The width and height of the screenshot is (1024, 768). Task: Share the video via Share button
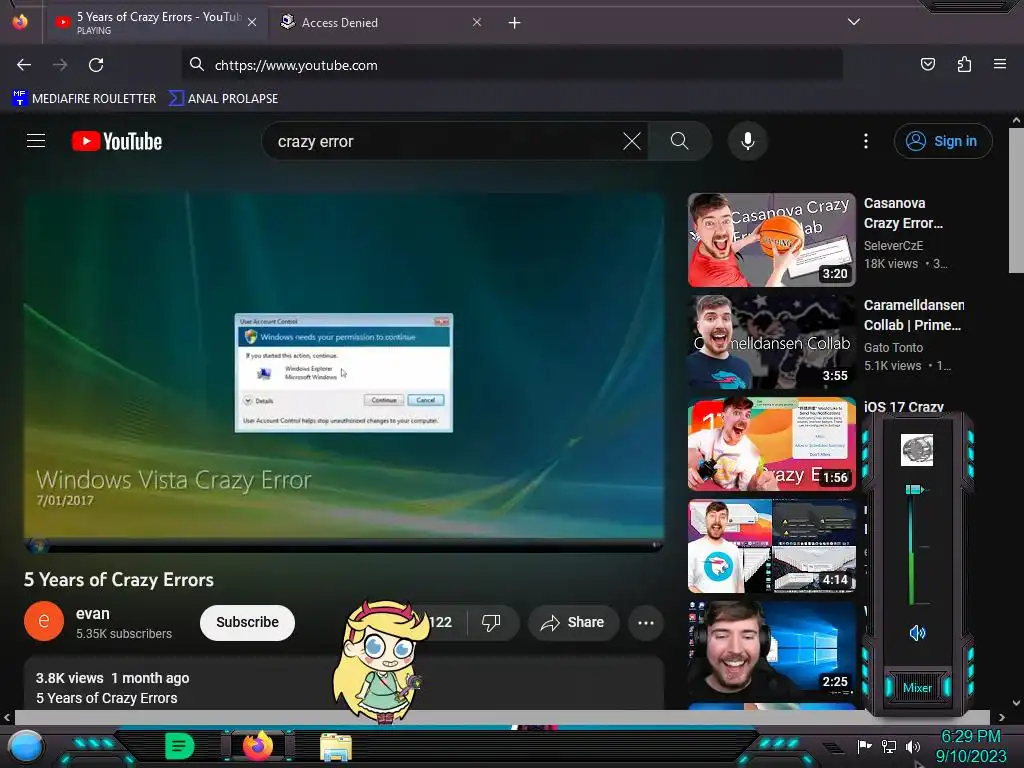click(x=572, y=622)
